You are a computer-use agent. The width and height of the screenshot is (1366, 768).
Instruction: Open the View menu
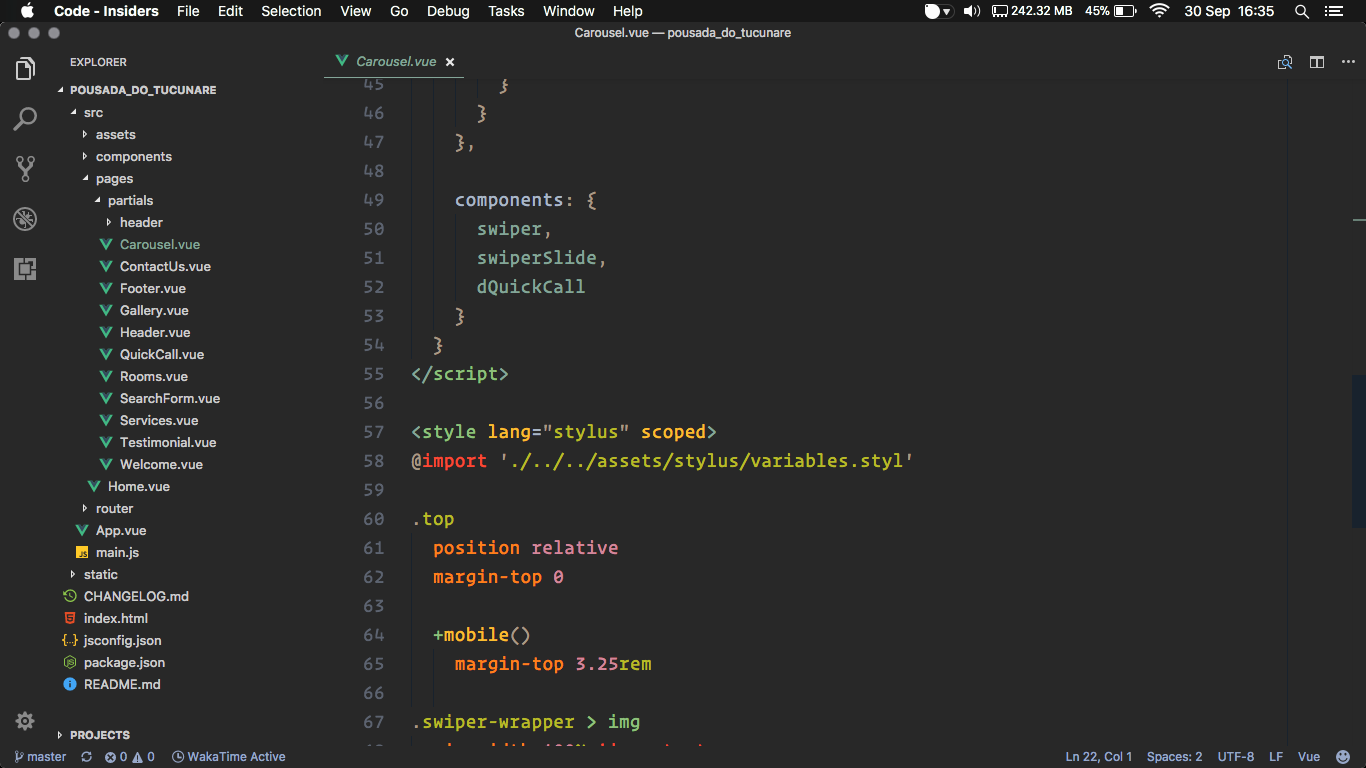(356, 11)
